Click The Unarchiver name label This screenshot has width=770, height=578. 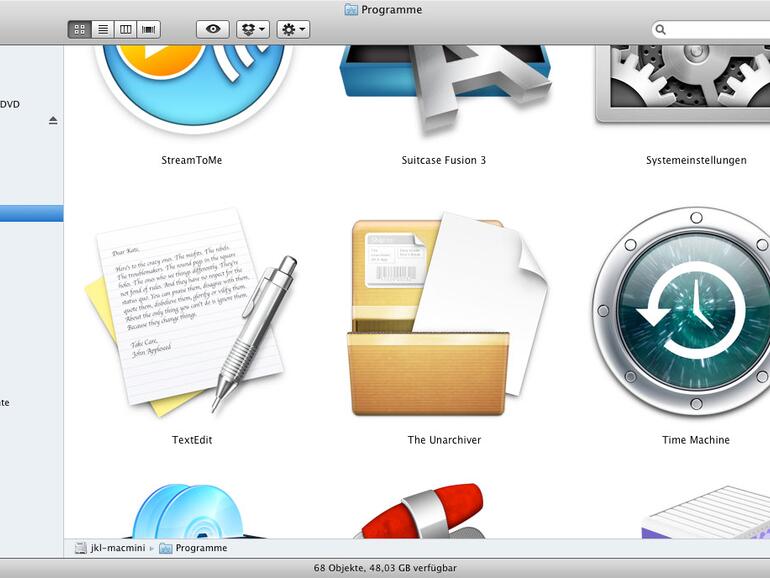pyautogui.click(x=444, y=440)
